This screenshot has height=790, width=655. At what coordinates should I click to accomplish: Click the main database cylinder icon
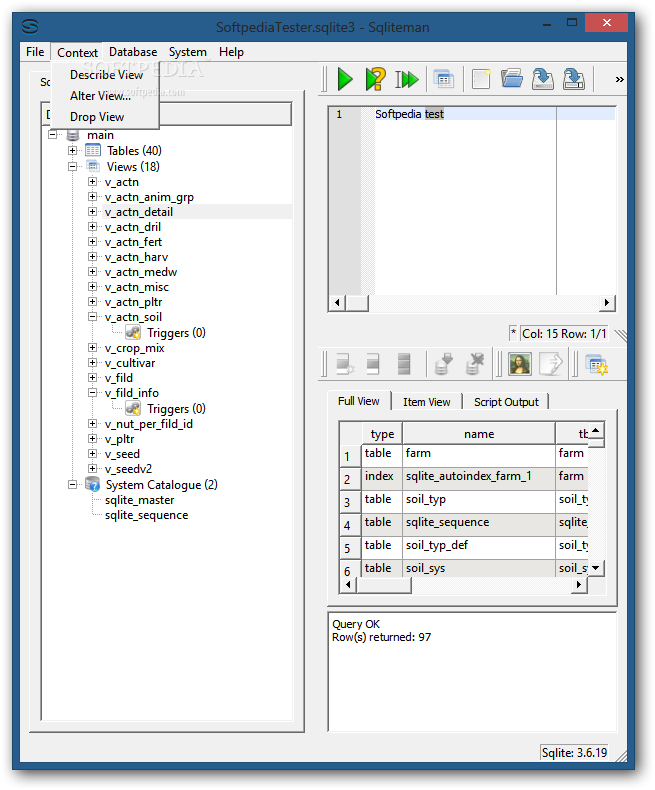pos(73,135)
